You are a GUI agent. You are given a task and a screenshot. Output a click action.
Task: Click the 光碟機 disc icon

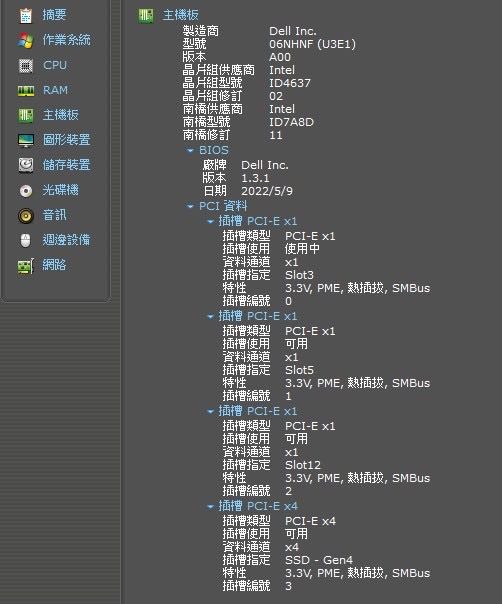point(26,190)
